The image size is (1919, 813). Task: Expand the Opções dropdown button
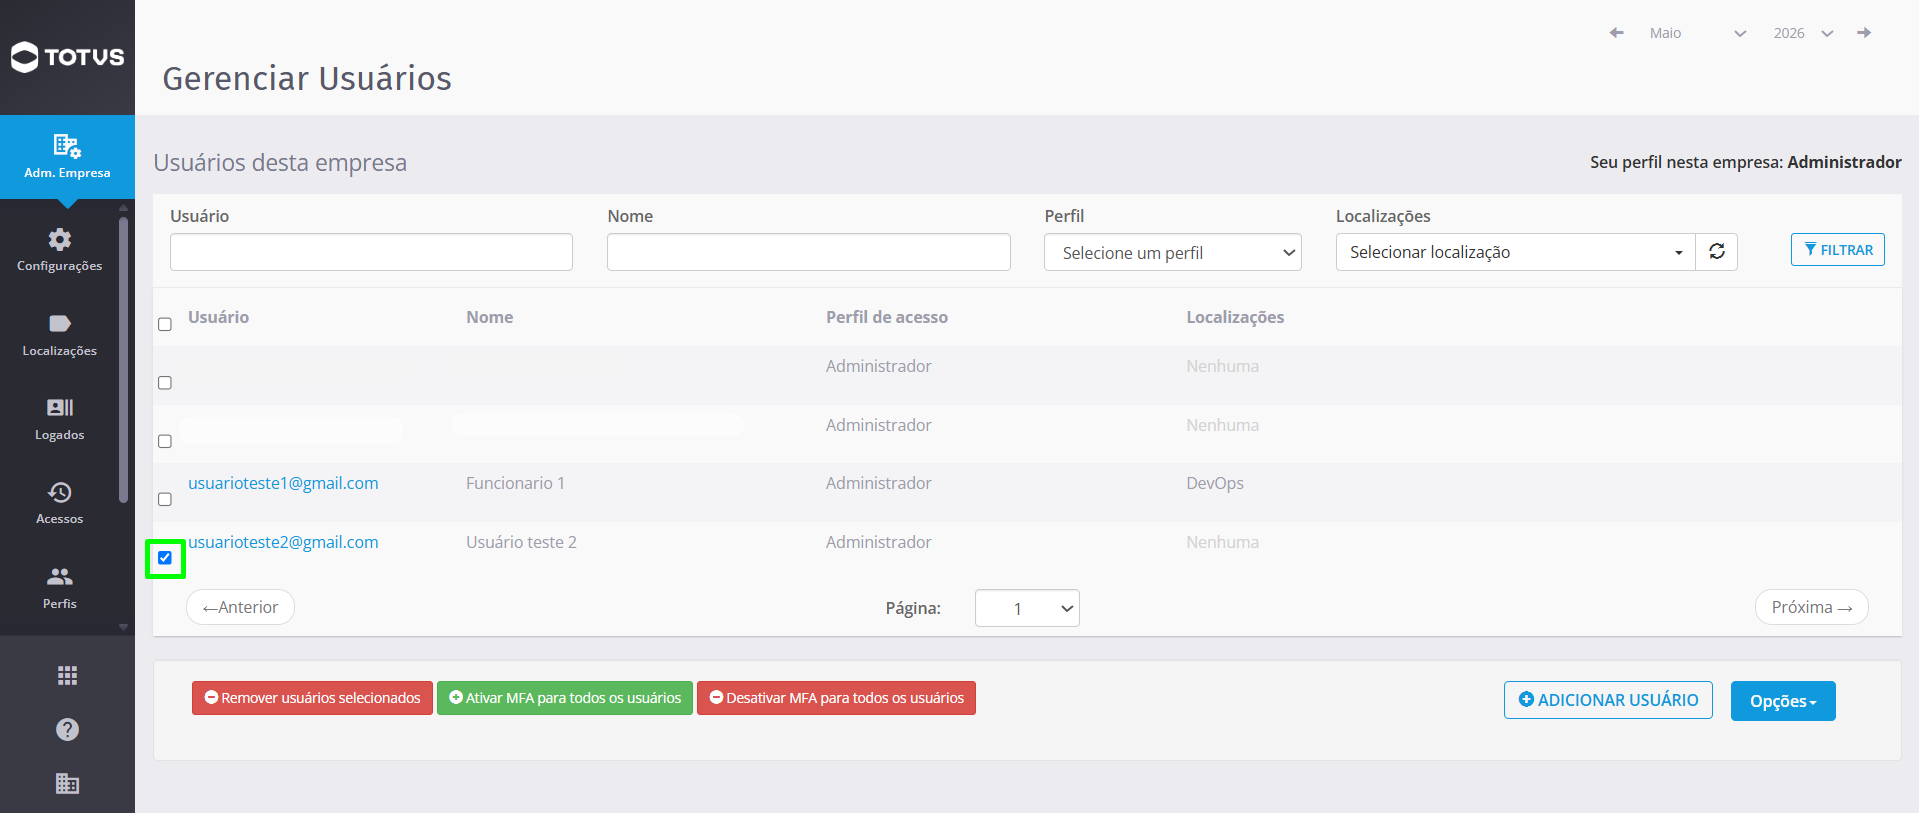[1783, 701]
